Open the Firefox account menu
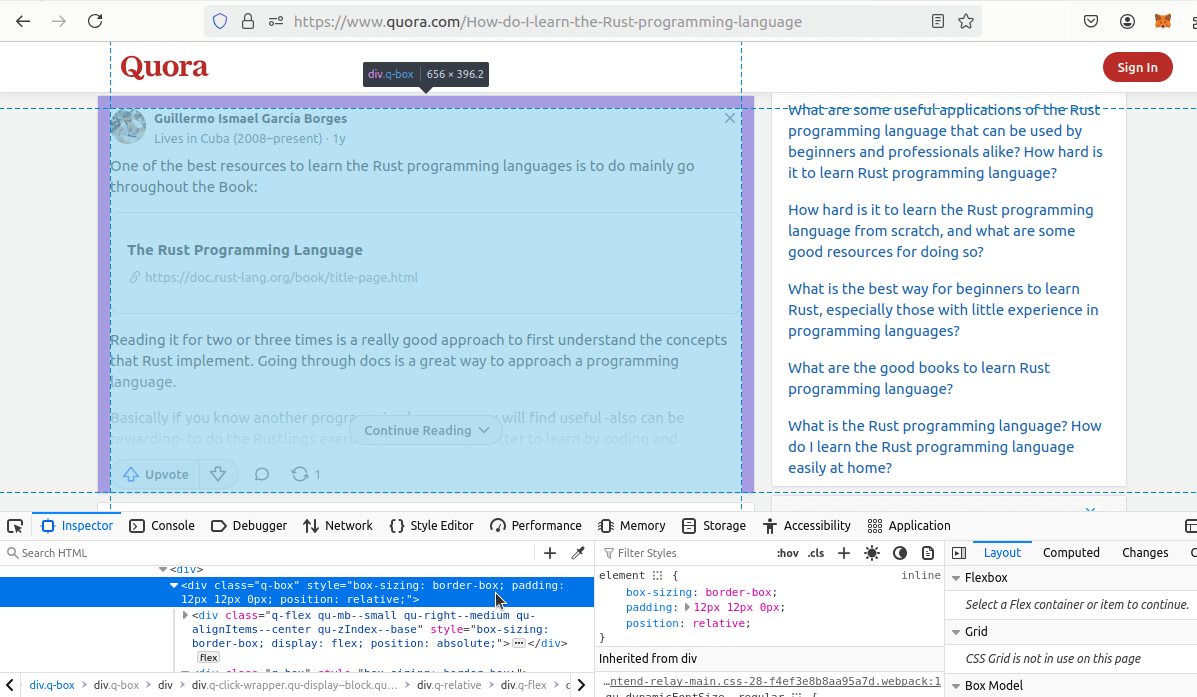This screenshot has width=1197, height=697. [1127, 21]
